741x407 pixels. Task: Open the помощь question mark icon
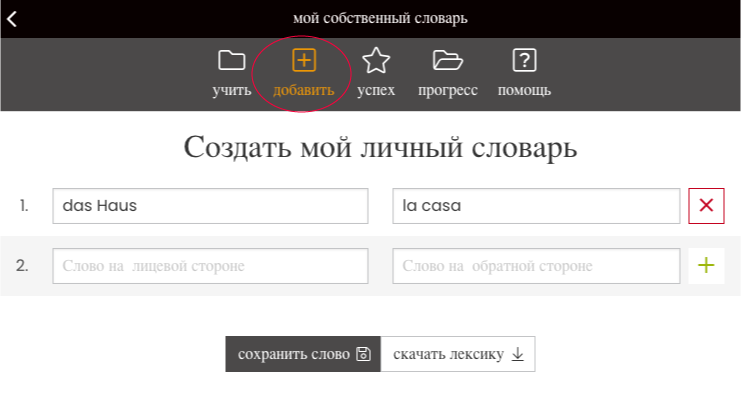[x=524, y=60]
